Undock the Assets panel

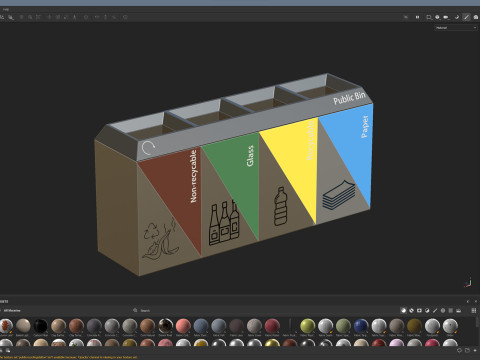tap(468, 301)
